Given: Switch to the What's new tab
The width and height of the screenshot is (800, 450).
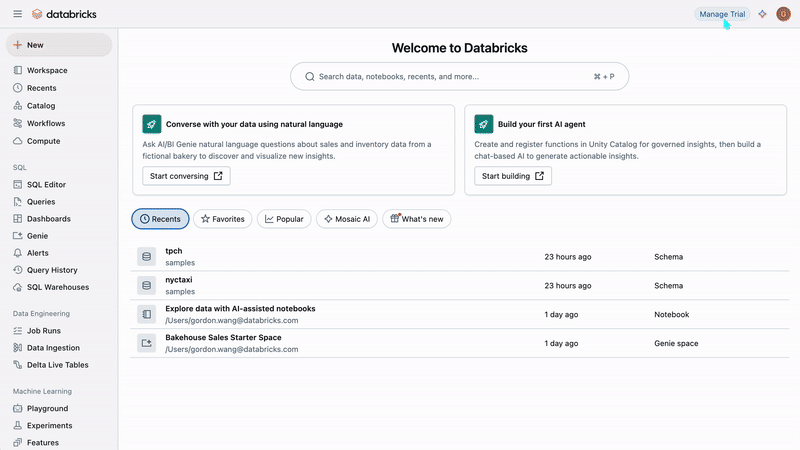Looking at the screenshot, I should click(417, 219).
